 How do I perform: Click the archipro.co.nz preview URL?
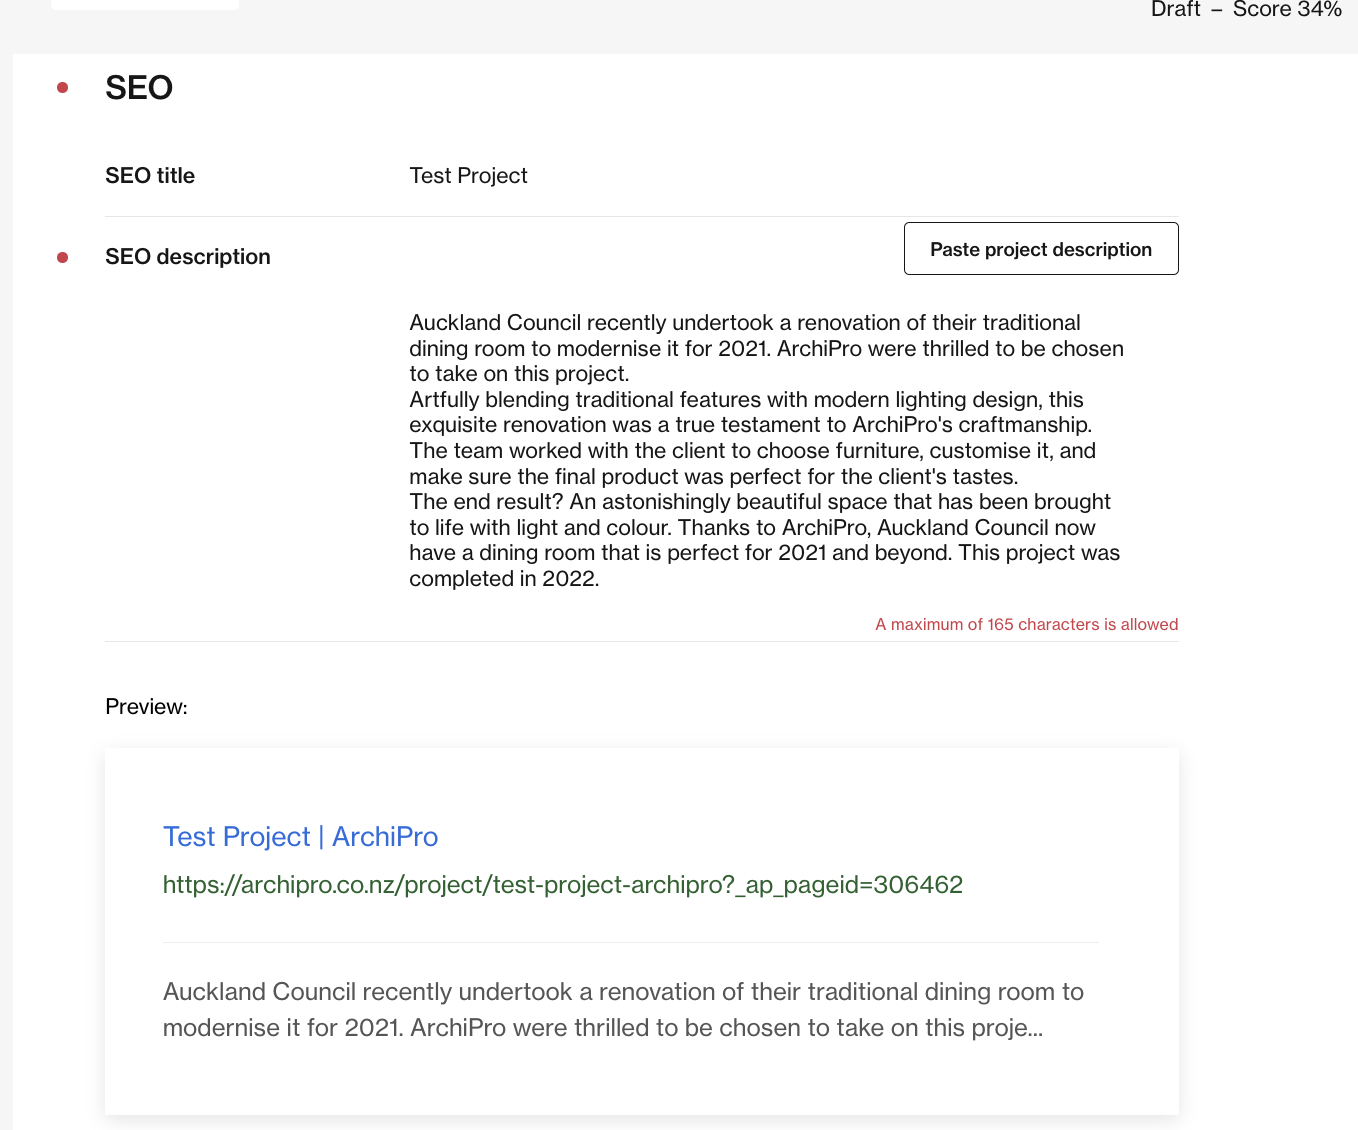563,885
